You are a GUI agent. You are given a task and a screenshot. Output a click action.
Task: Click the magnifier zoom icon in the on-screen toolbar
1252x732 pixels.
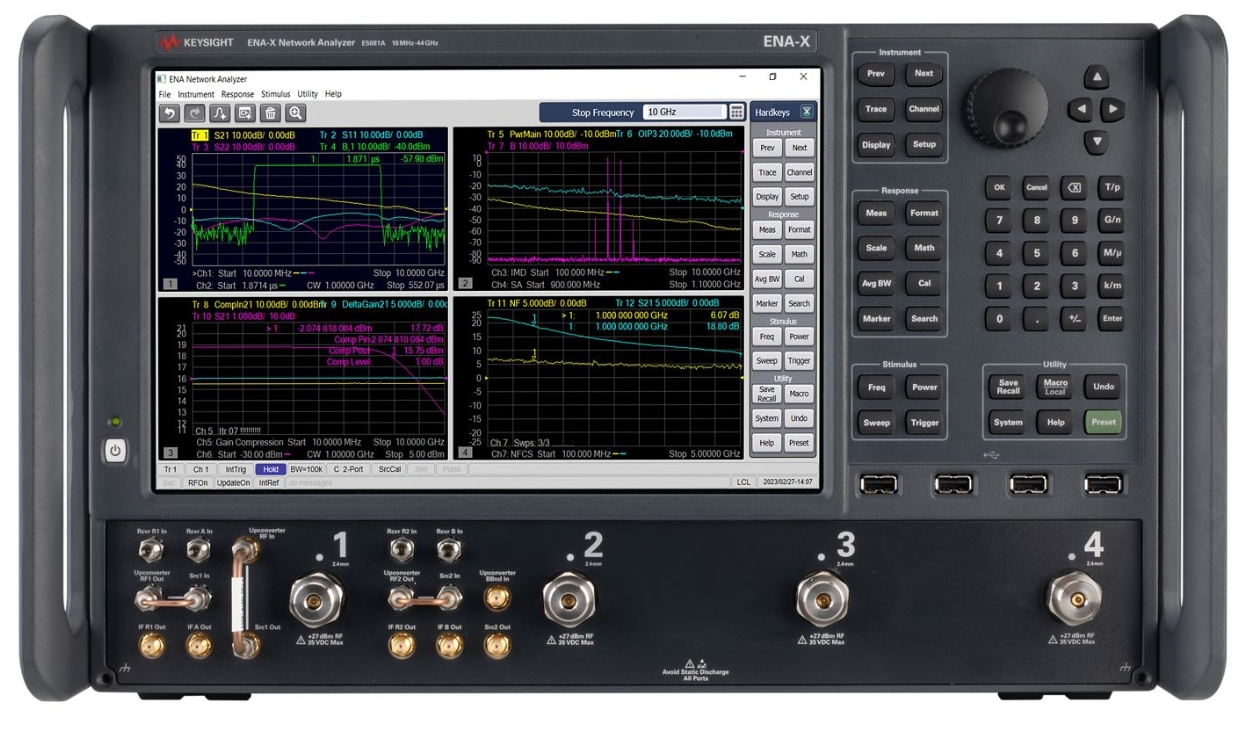[295, 113]
